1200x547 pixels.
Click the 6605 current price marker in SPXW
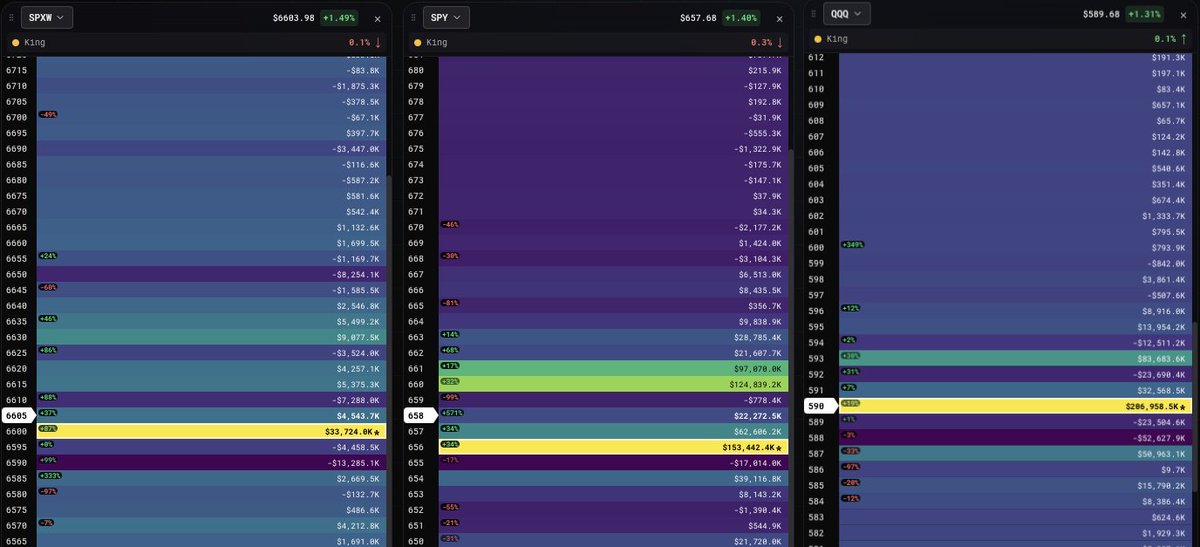click(18, 415)
